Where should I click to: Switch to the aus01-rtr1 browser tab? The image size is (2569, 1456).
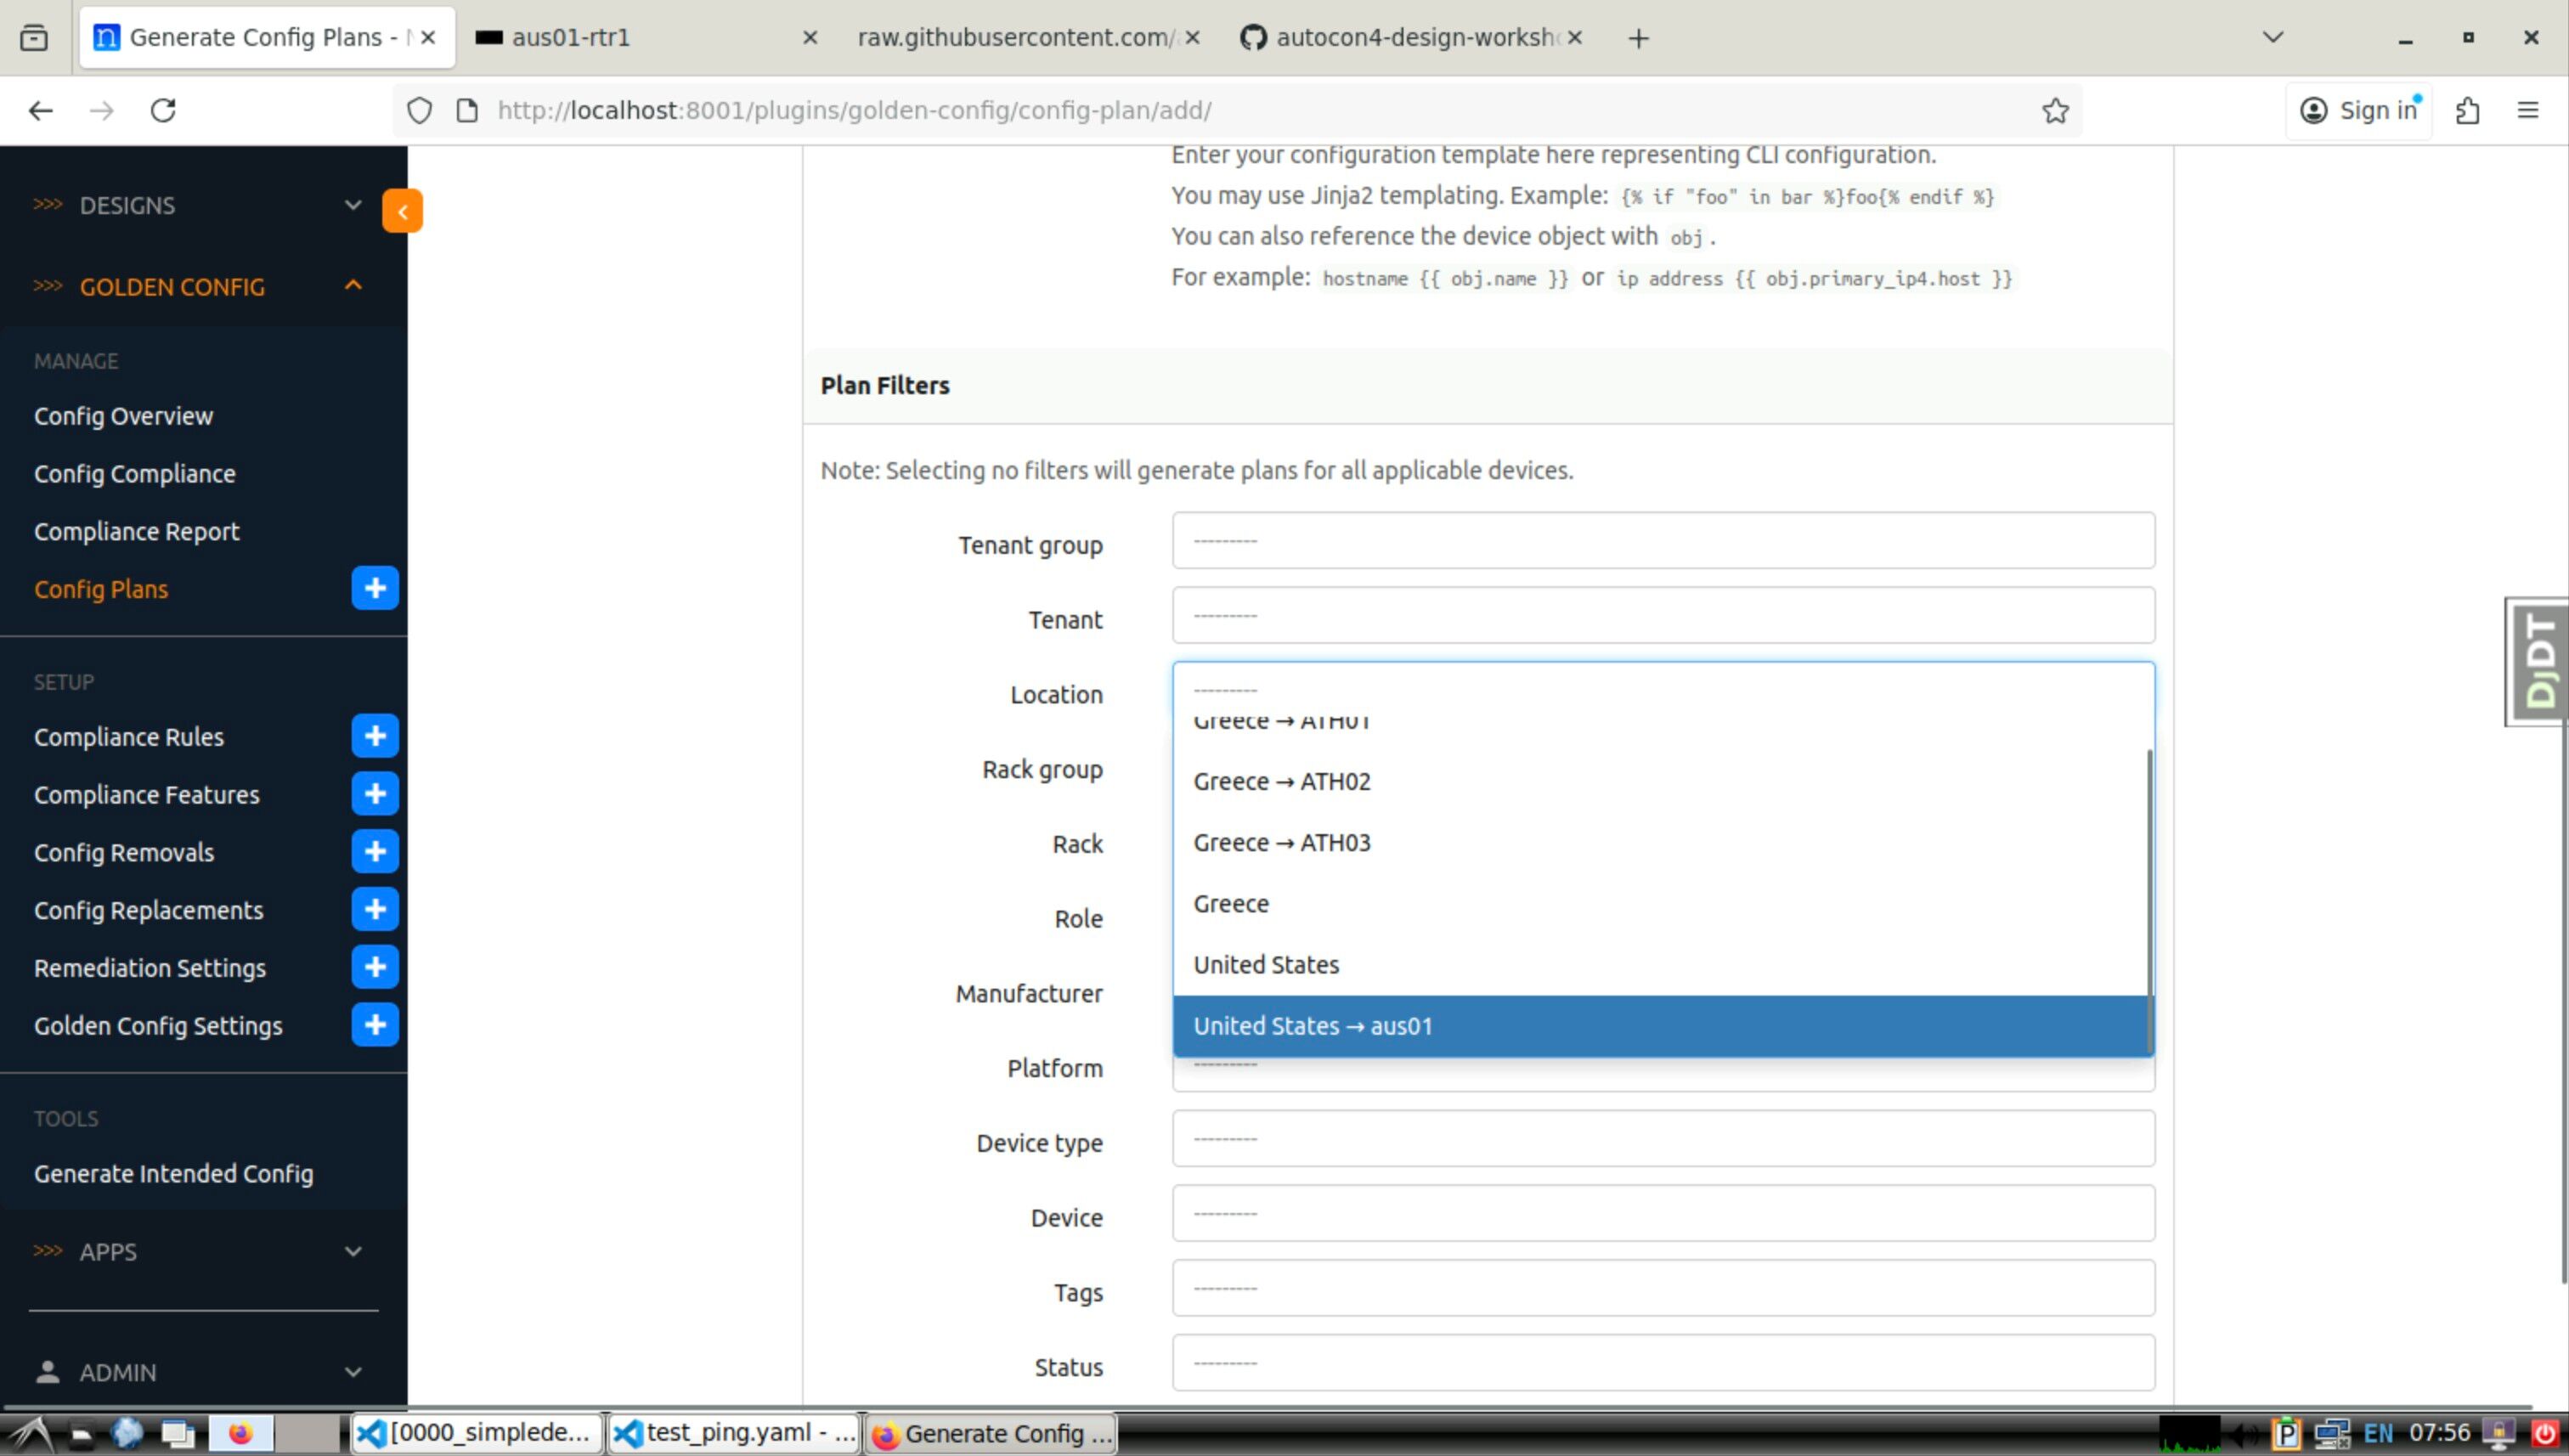click(x=640, y=38)
